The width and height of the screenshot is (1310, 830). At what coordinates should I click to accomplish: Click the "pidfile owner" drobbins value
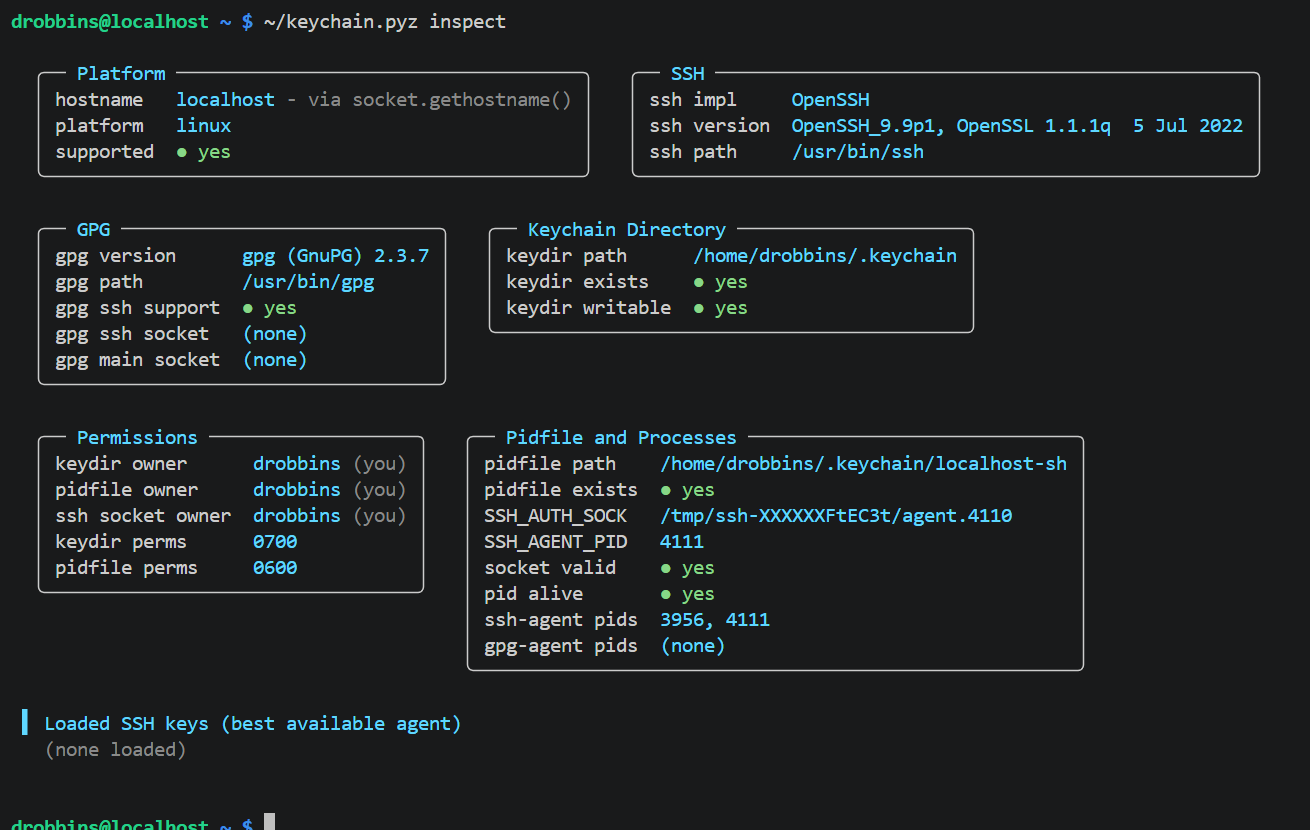coord(297,490)
